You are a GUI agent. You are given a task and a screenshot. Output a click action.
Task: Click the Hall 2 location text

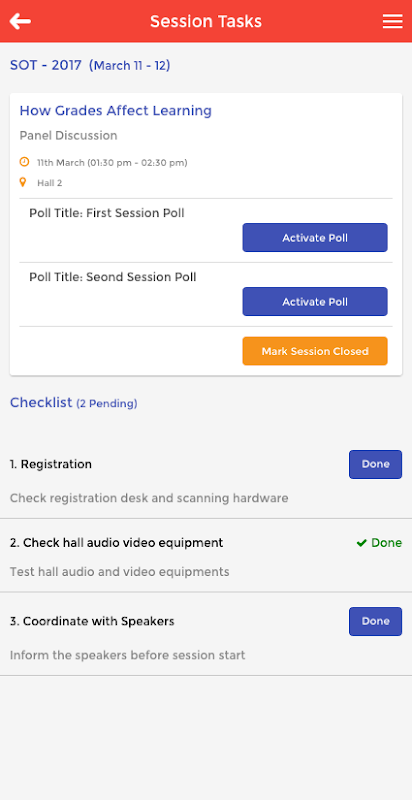click(49, 183)
